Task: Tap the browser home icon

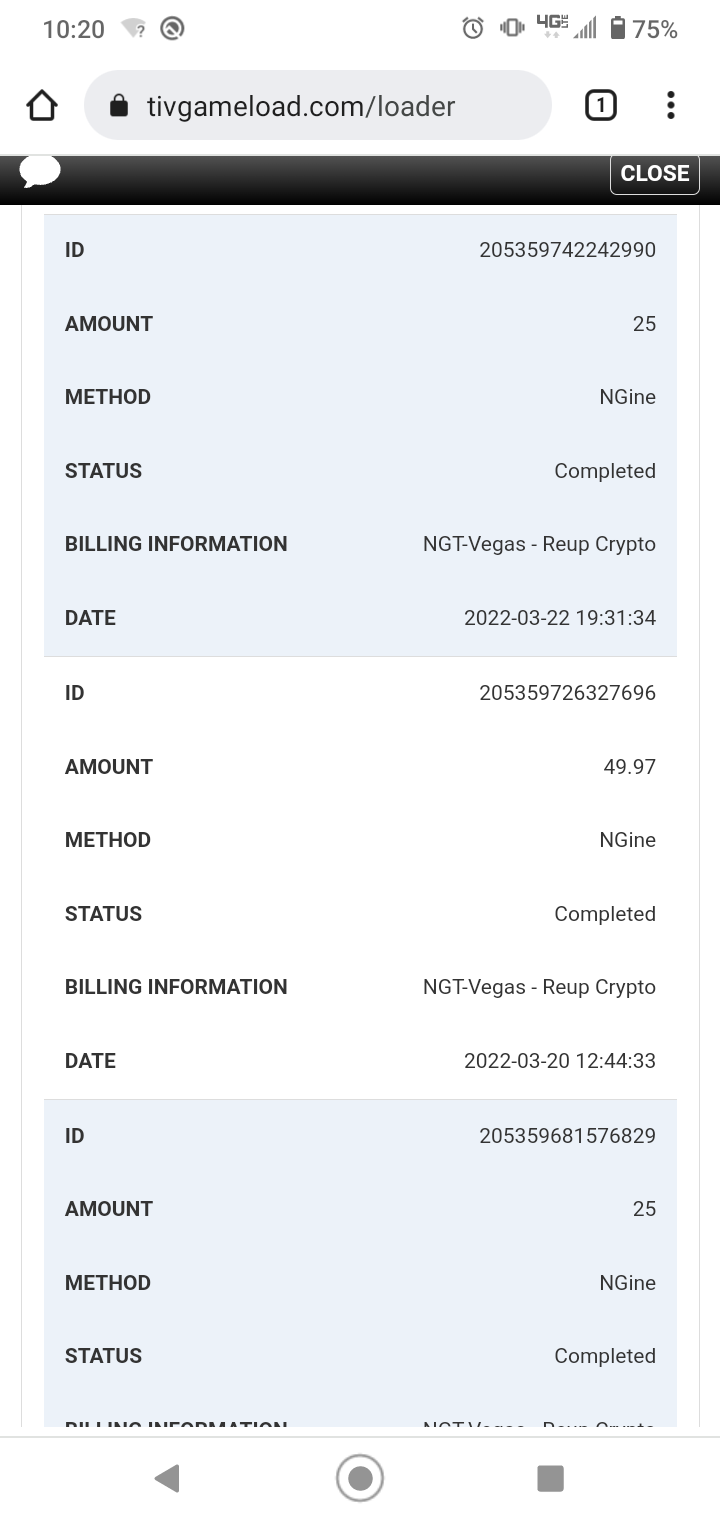Action: pyautogui.click(x=42, y=105)
